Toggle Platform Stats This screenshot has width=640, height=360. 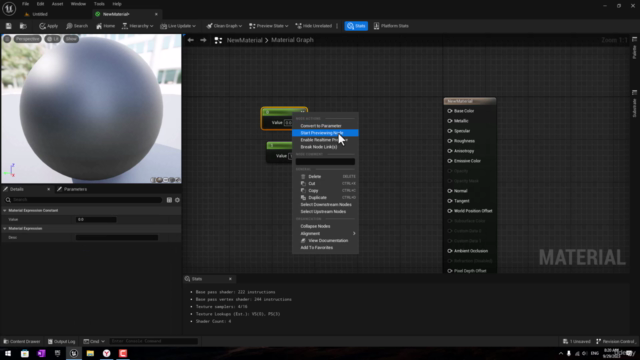click(391, 26)
